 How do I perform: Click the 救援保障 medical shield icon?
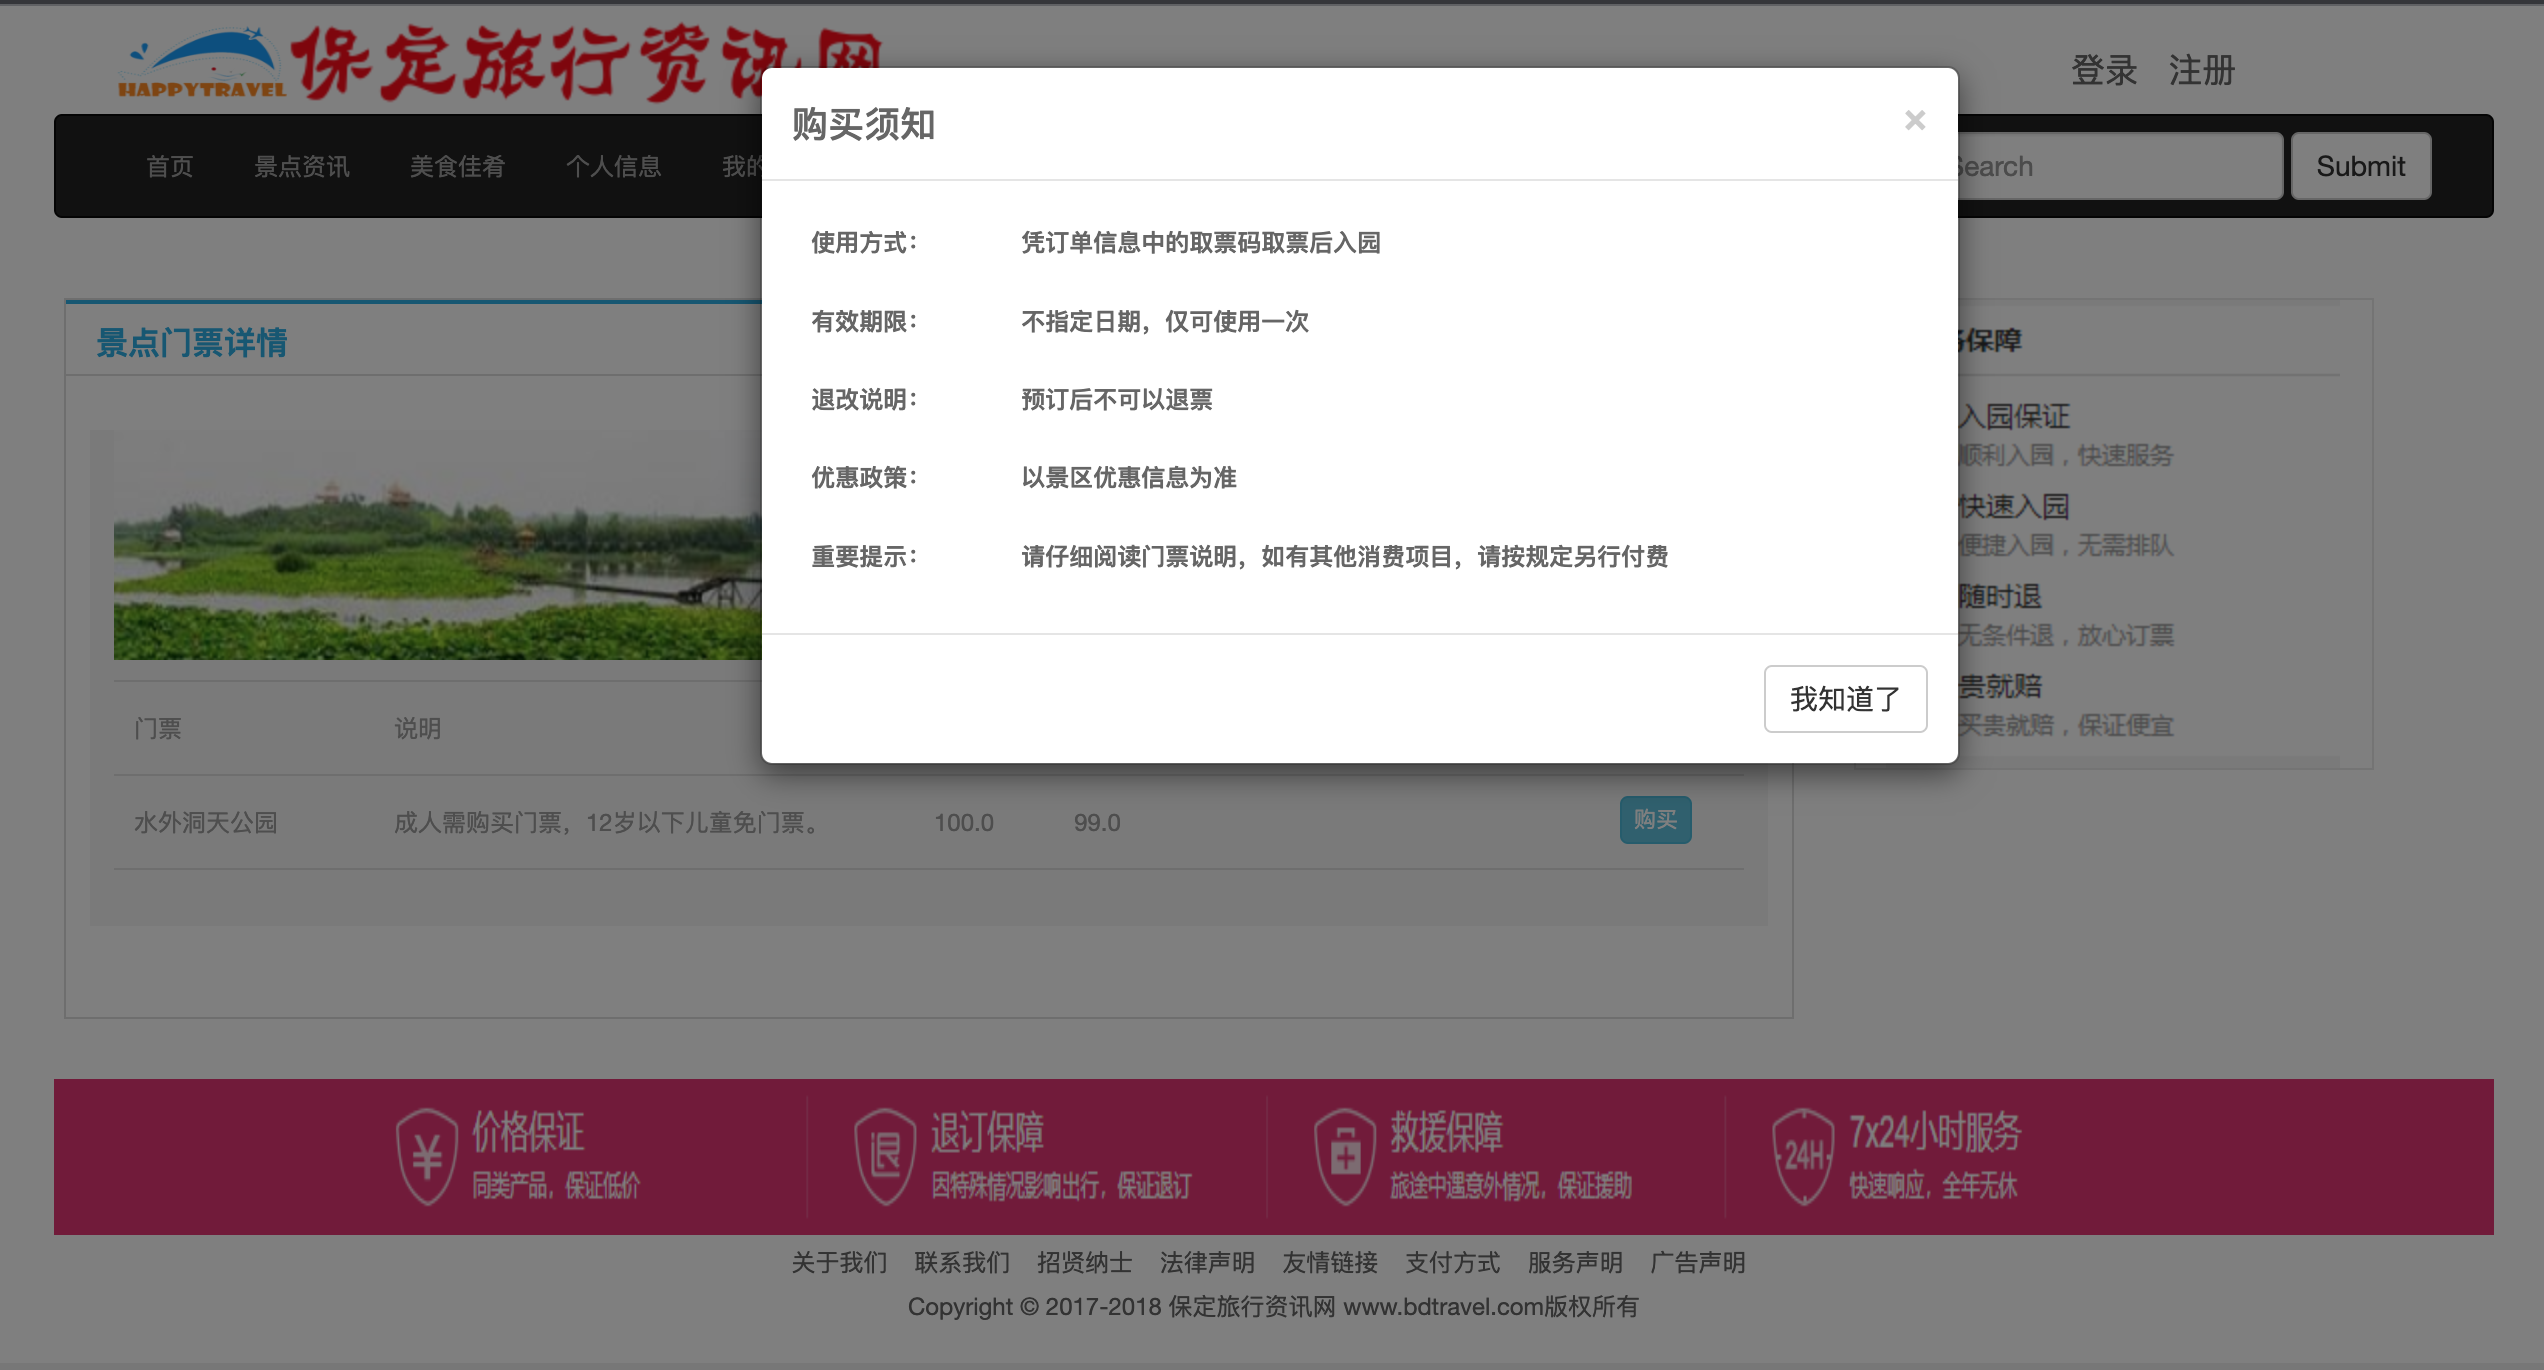pos(1345,1157)
